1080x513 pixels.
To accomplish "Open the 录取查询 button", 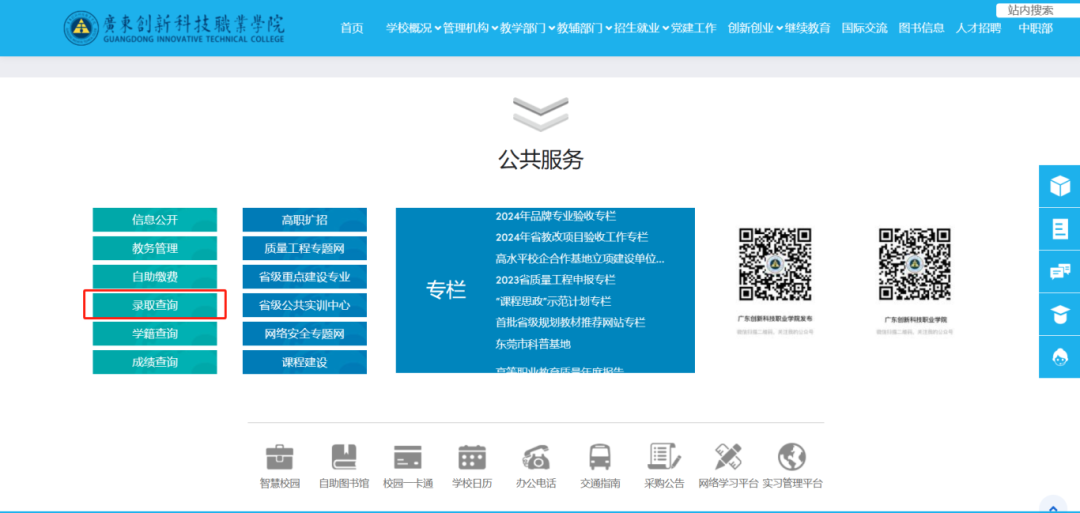I will tap(155, 305).
